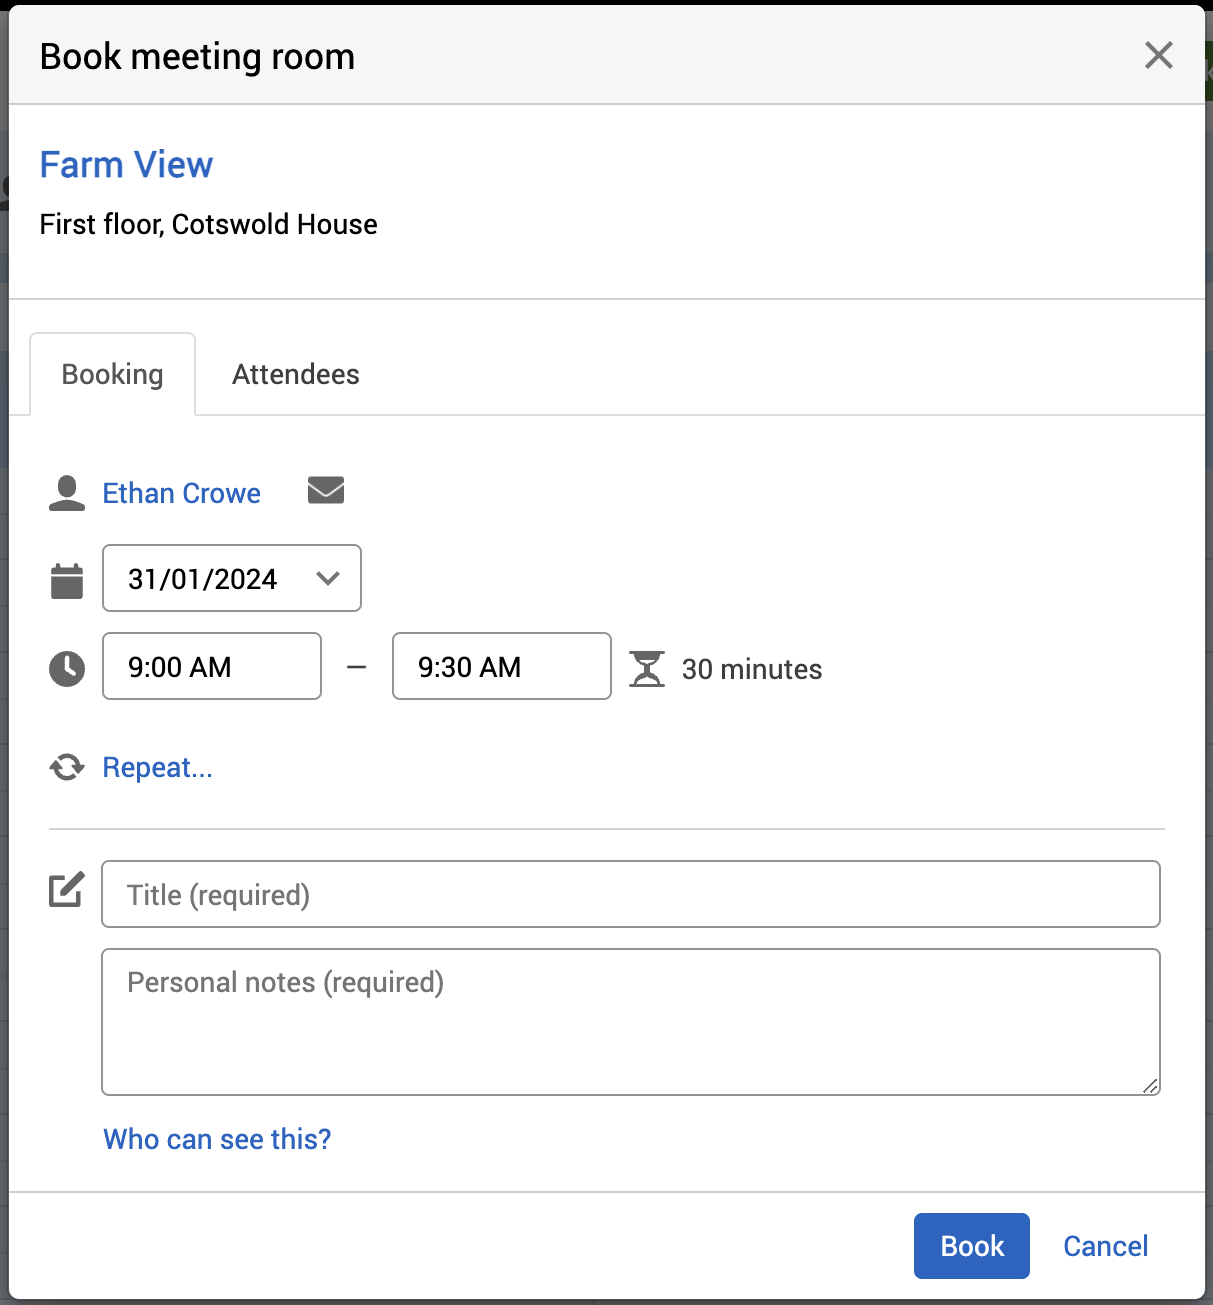1213x1305 pixels.
Task: Open the Farm View room link
Action: point(126,164)
